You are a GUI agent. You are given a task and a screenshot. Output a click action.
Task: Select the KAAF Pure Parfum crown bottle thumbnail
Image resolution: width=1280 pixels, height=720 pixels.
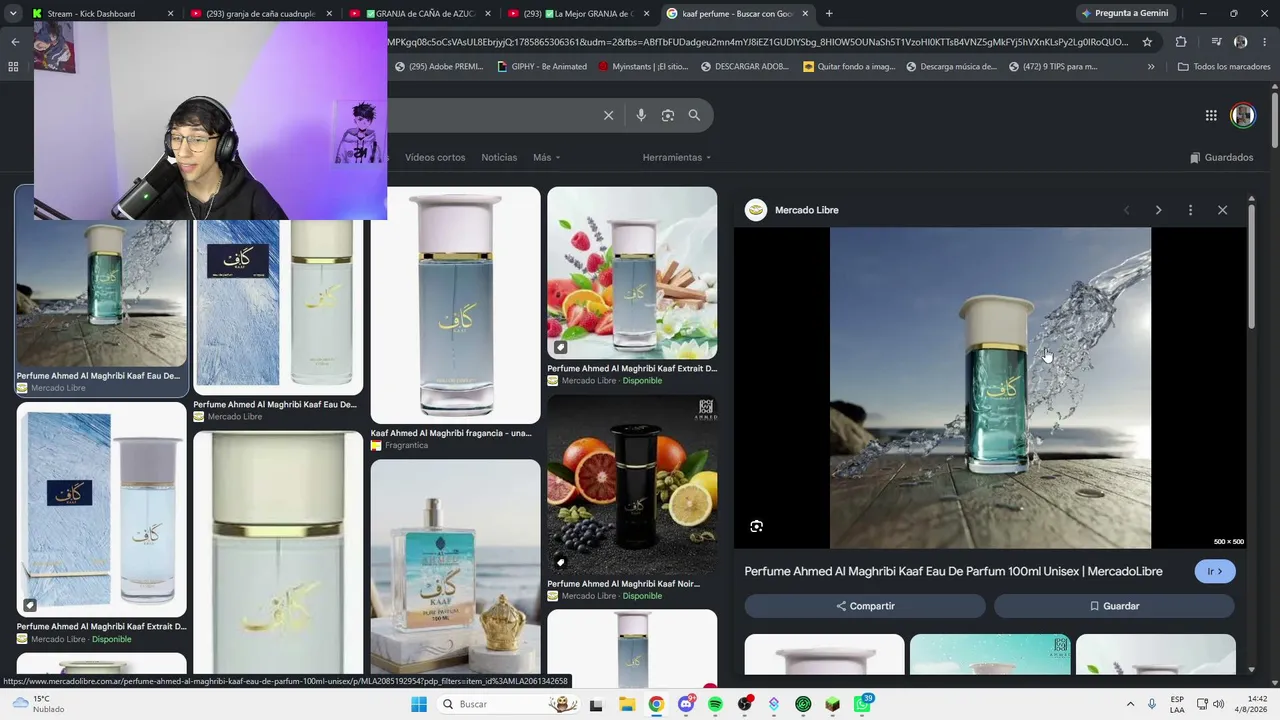coord(455,566)
